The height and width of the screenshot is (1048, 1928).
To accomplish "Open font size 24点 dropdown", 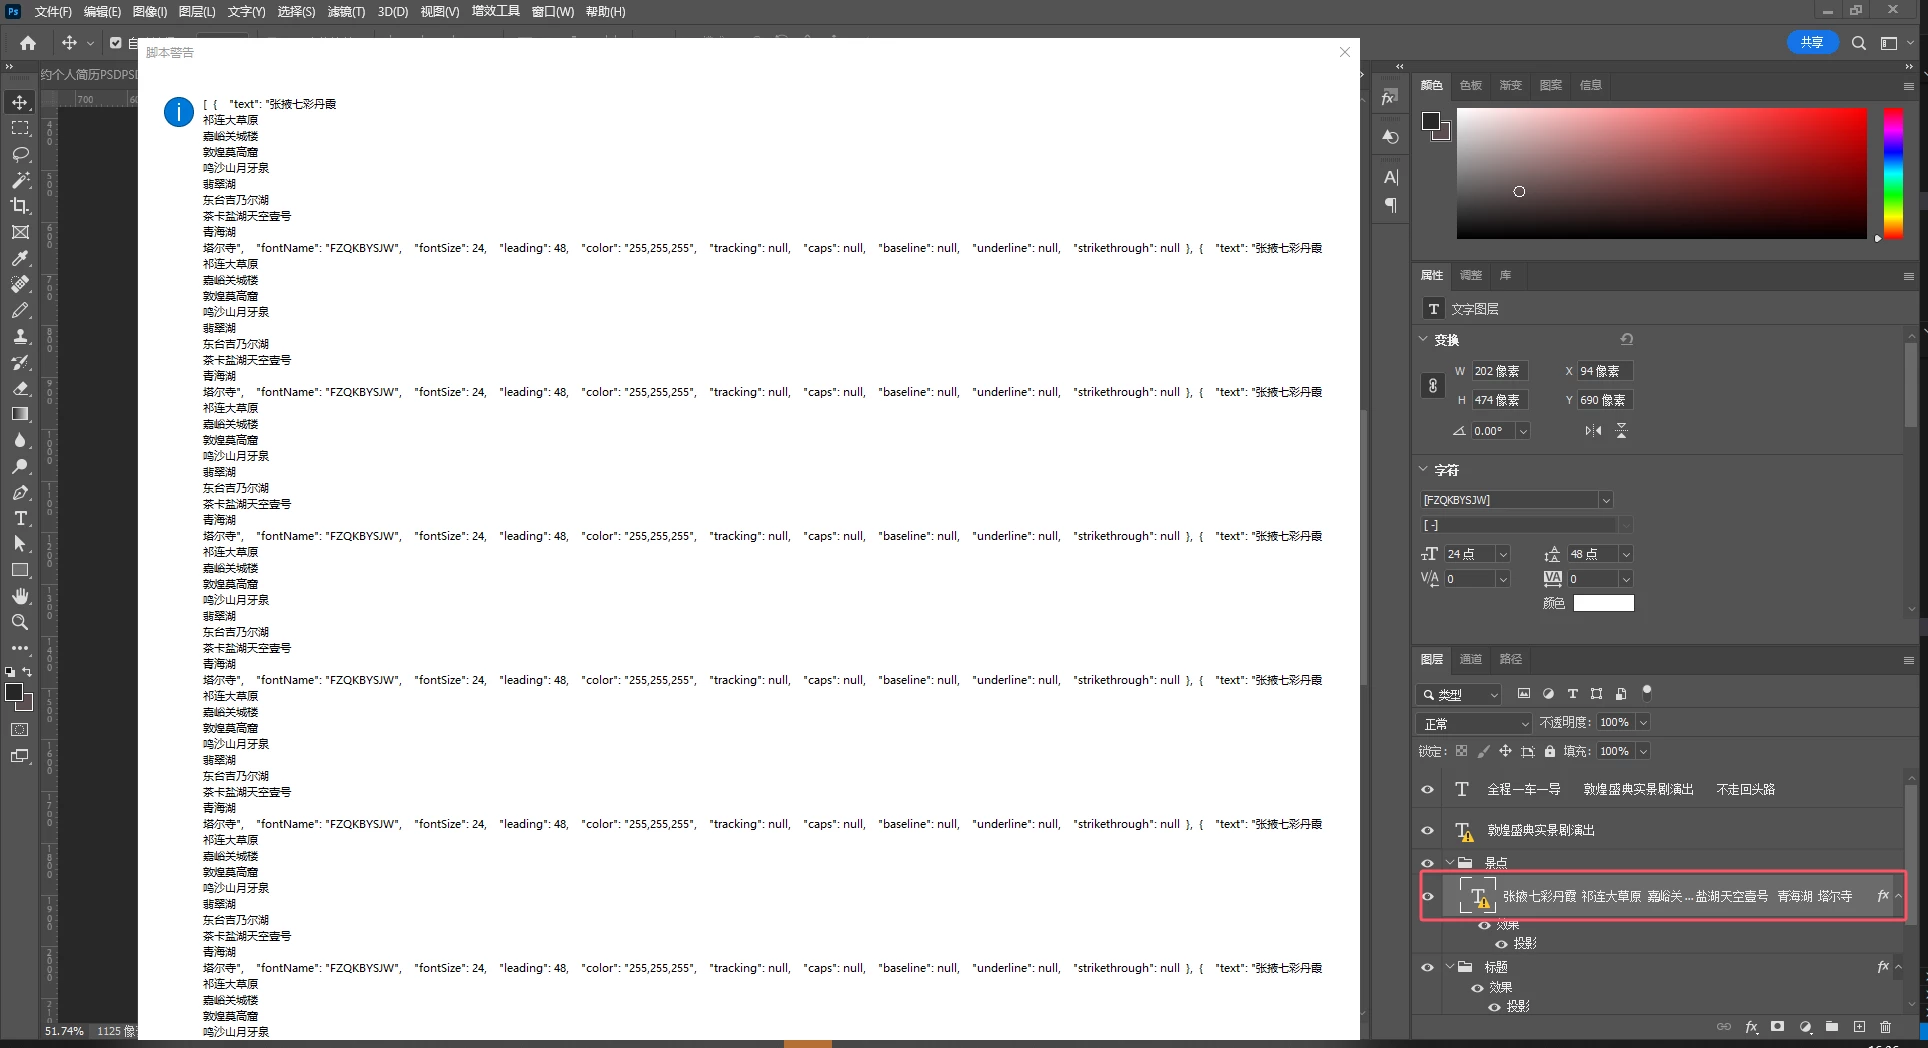I will click(x=1502, y=554).
